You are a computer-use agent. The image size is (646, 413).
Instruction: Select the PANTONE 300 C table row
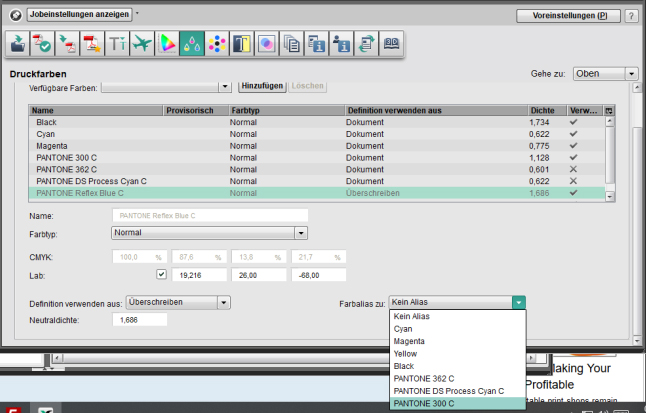coord(317,157)
